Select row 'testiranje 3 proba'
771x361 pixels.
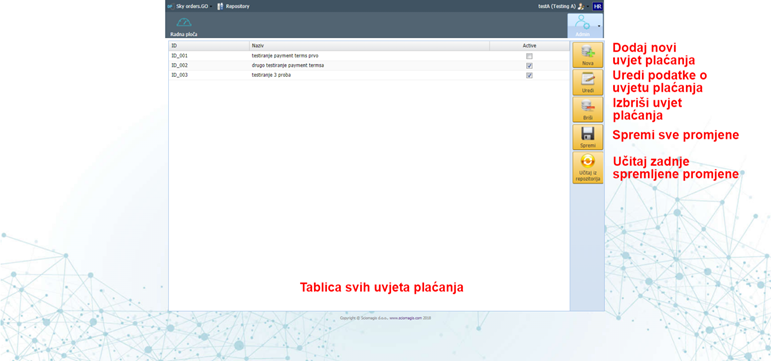tap(369, 75)
